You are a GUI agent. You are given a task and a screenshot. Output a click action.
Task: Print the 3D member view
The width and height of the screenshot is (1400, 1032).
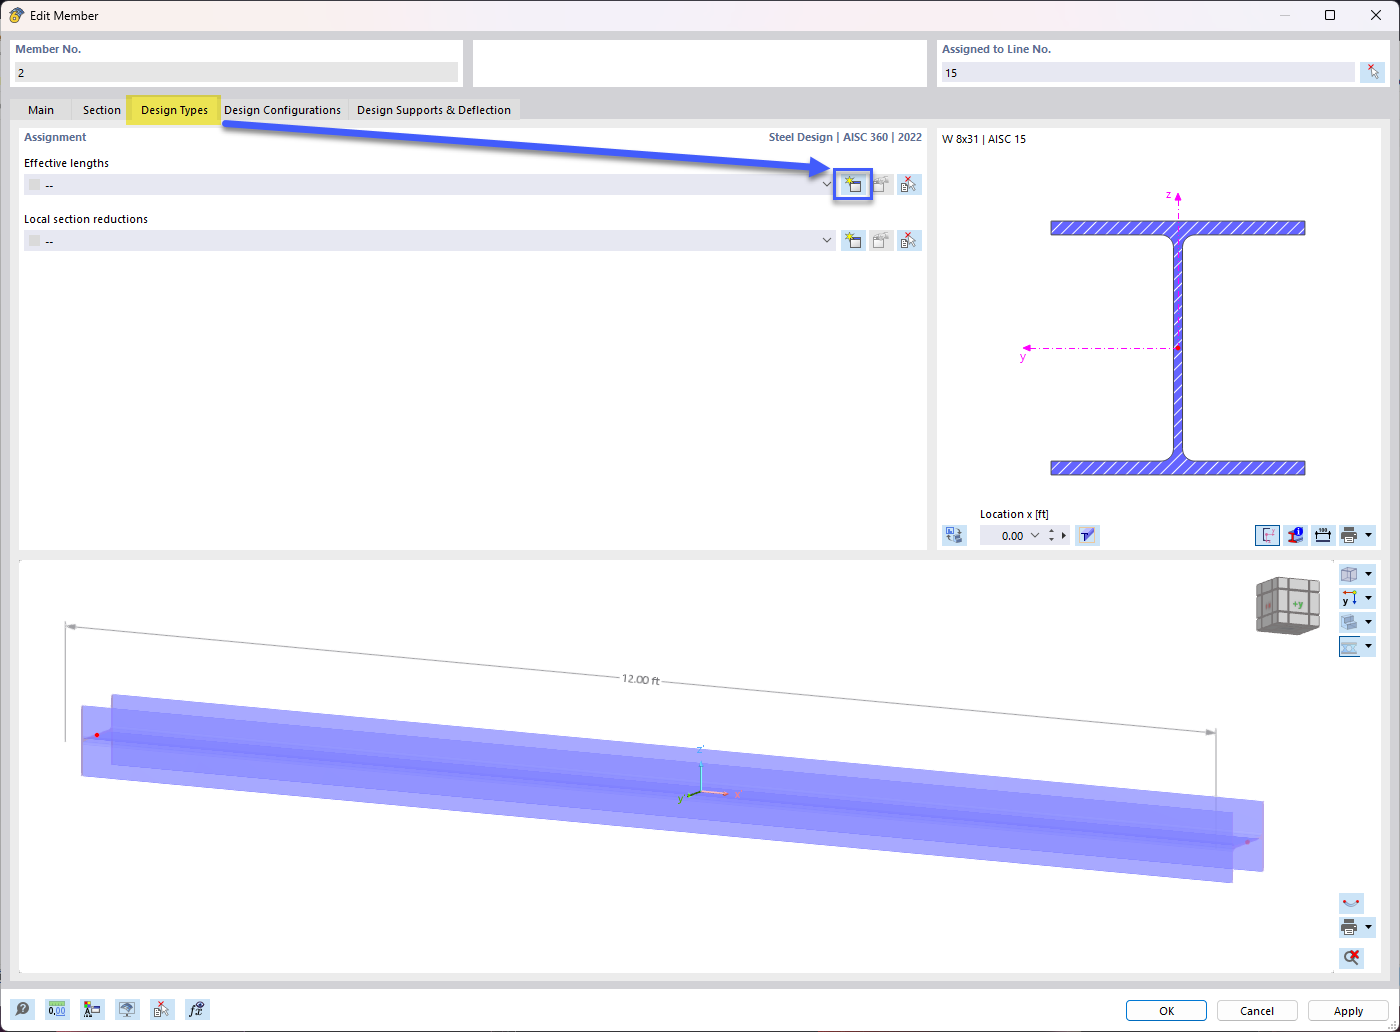point(1349,927)
